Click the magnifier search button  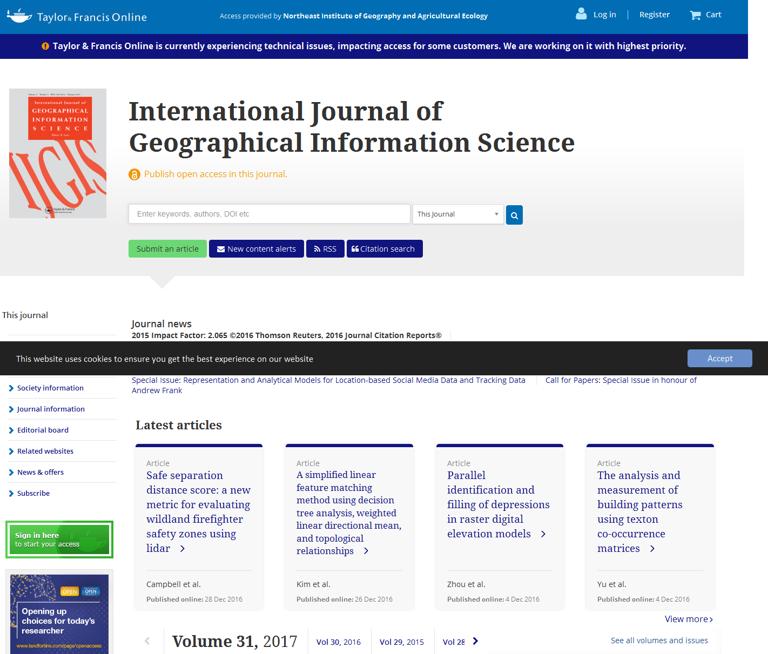[514, 215]
